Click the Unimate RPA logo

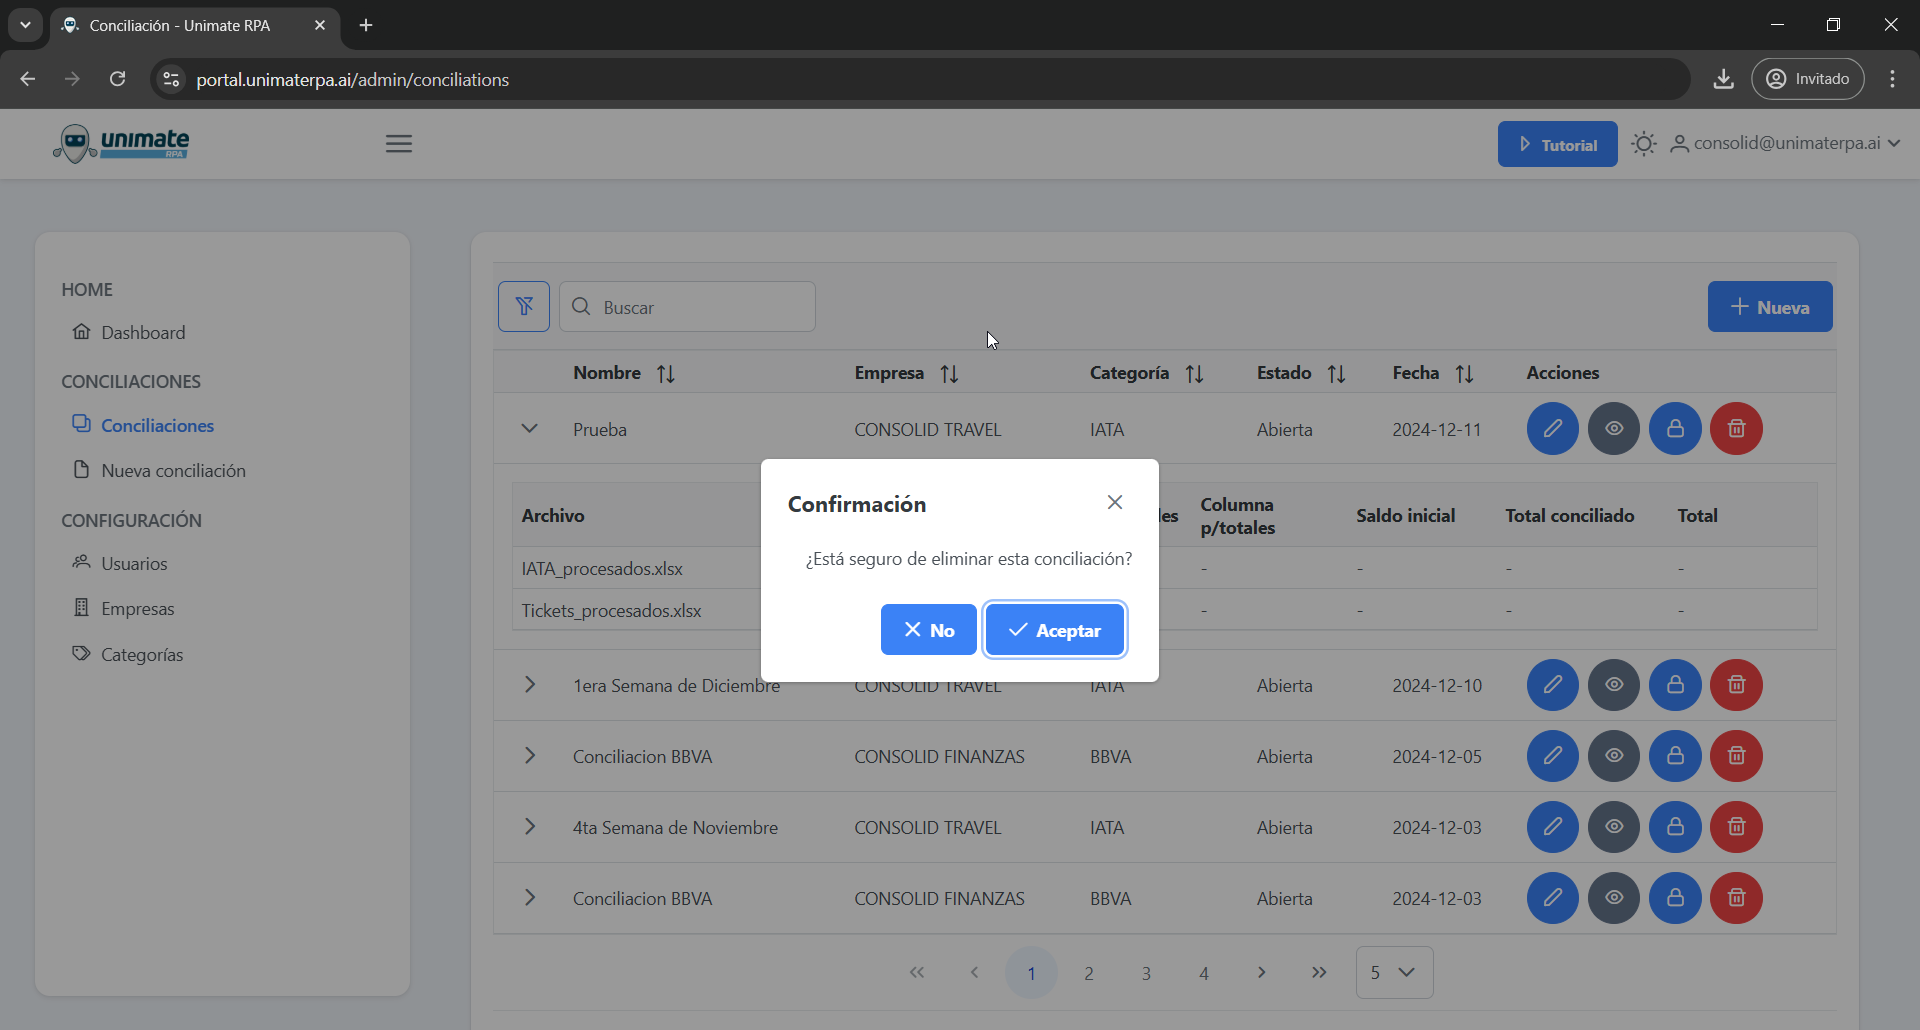(x=122, y=144)
